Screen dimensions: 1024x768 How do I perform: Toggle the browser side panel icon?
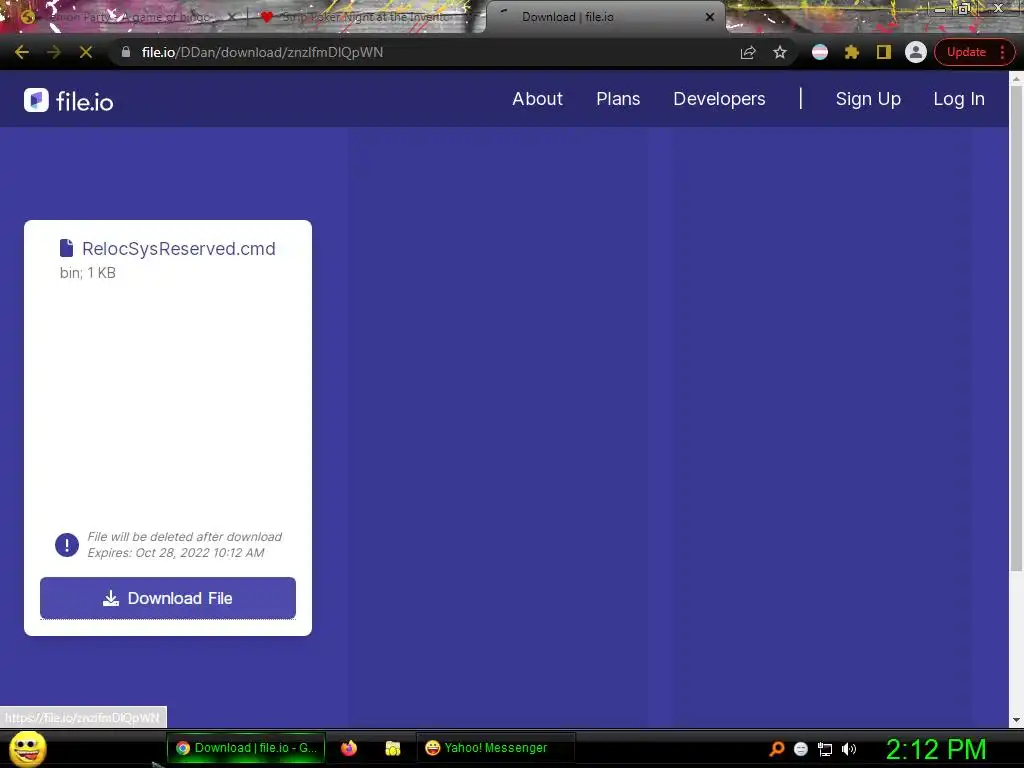(x=884, y=52)
